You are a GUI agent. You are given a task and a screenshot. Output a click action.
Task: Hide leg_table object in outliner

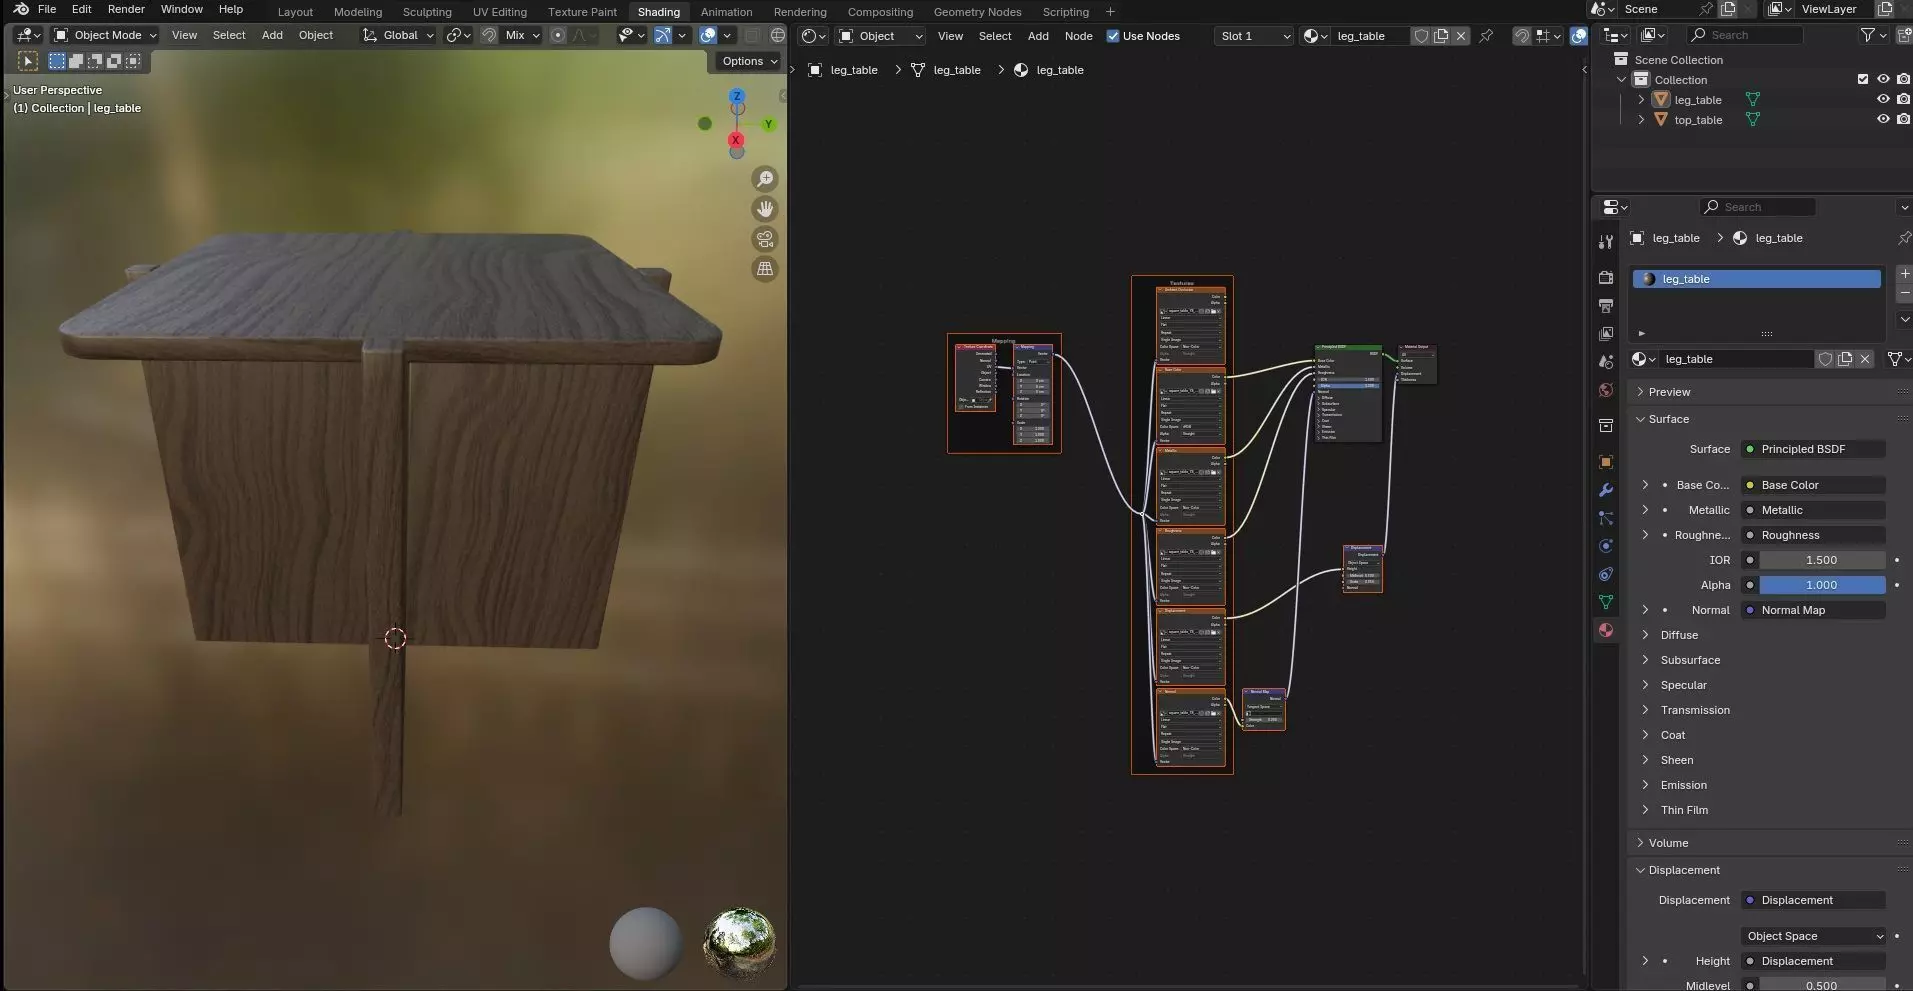pyautogui.click(x=1883, y=100)
